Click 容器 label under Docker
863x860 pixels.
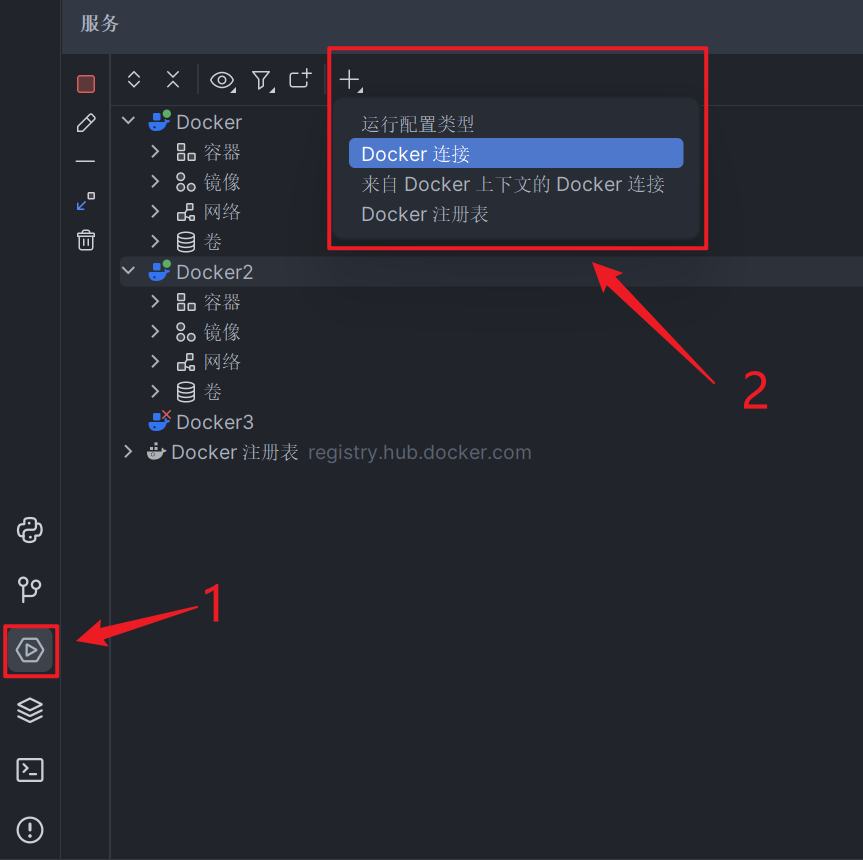point(222,152)
